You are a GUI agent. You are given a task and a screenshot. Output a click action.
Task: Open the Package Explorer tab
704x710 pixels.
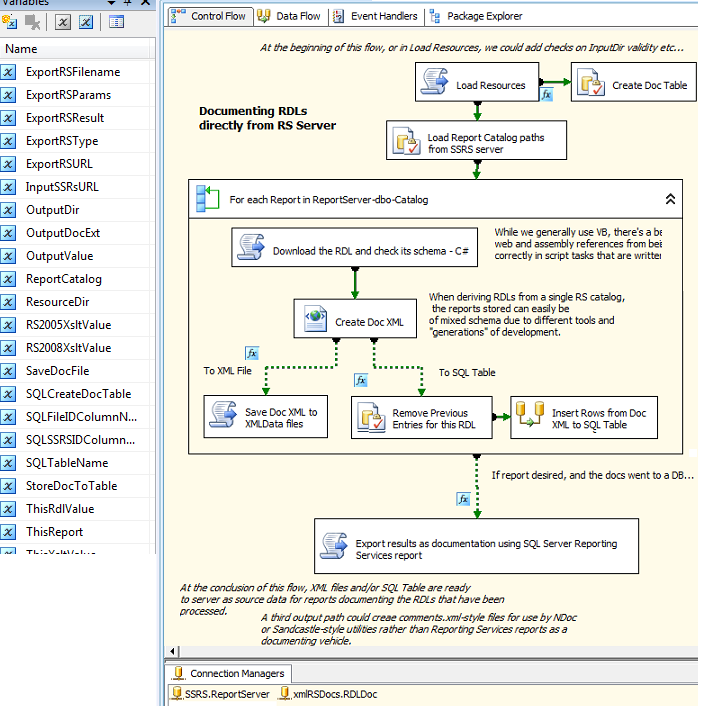point(476,16)
